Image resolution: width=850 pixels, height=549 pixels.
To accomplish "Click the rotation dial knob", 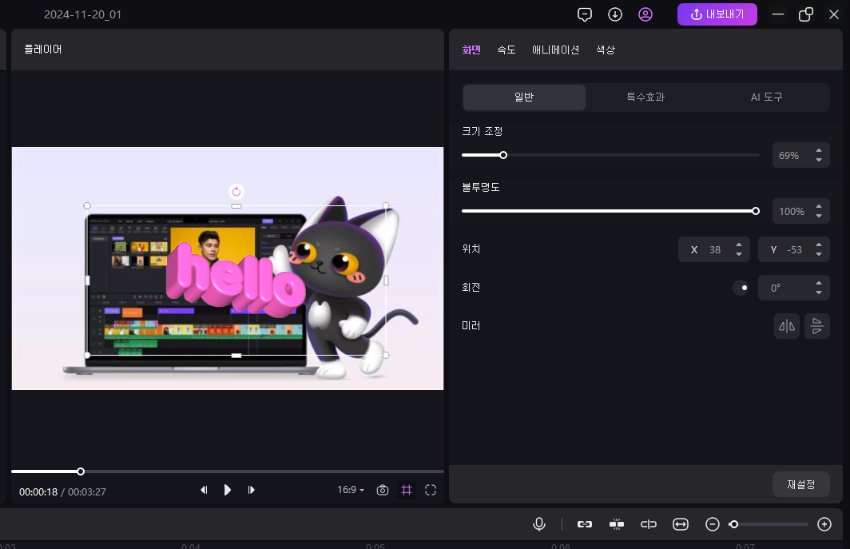I will (x=741, y=288).
